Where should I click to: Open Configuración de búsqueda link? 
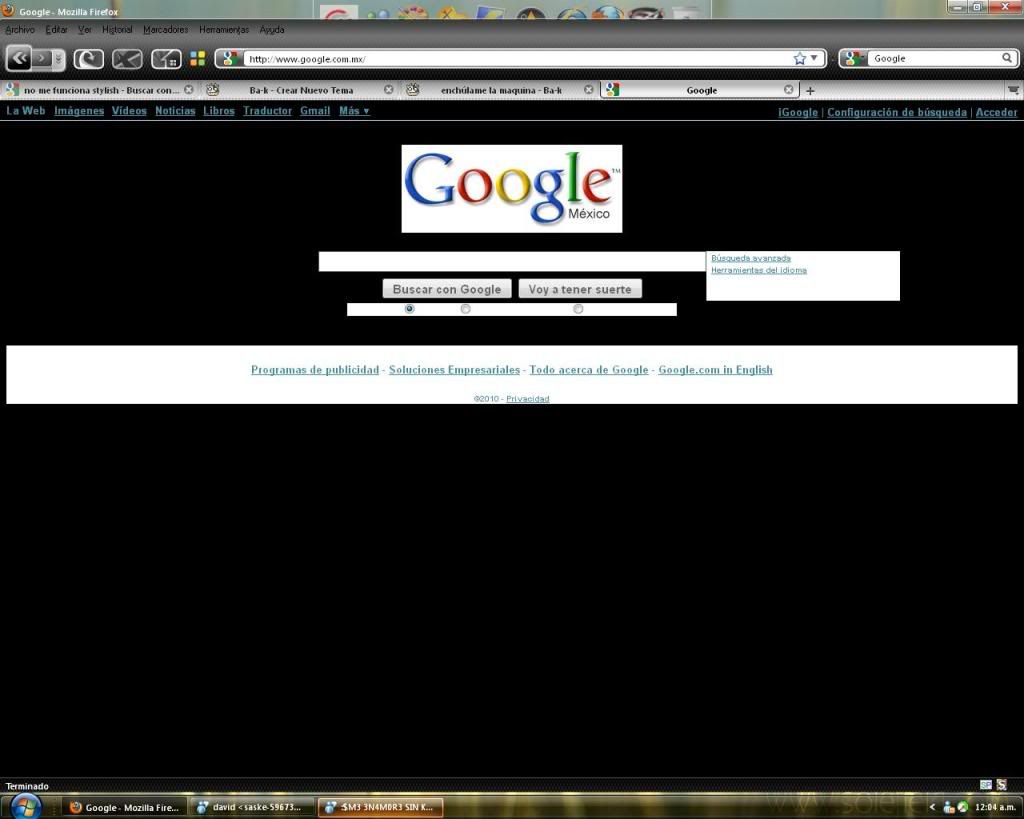pos(897,112)
